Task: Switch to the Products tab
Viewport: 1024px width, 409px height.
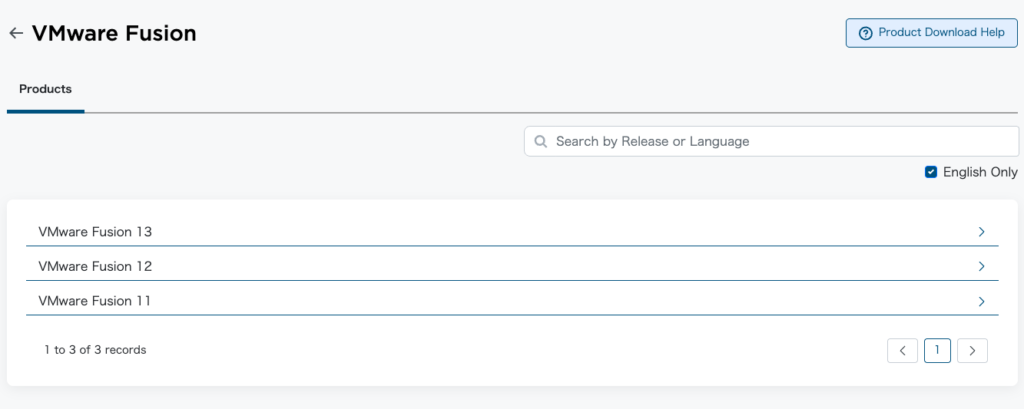Action: click(45, 89)
